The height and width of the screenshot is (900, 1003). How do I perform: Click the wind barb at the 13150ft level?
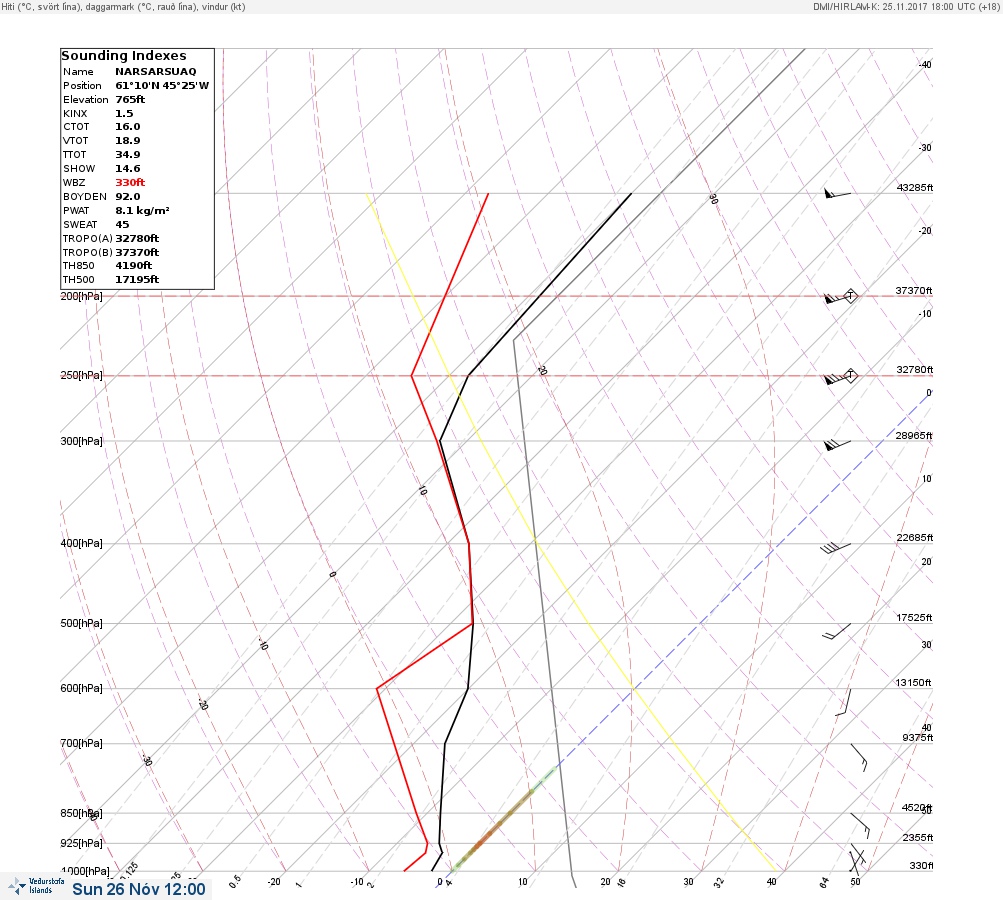click(x=844, y=702)
